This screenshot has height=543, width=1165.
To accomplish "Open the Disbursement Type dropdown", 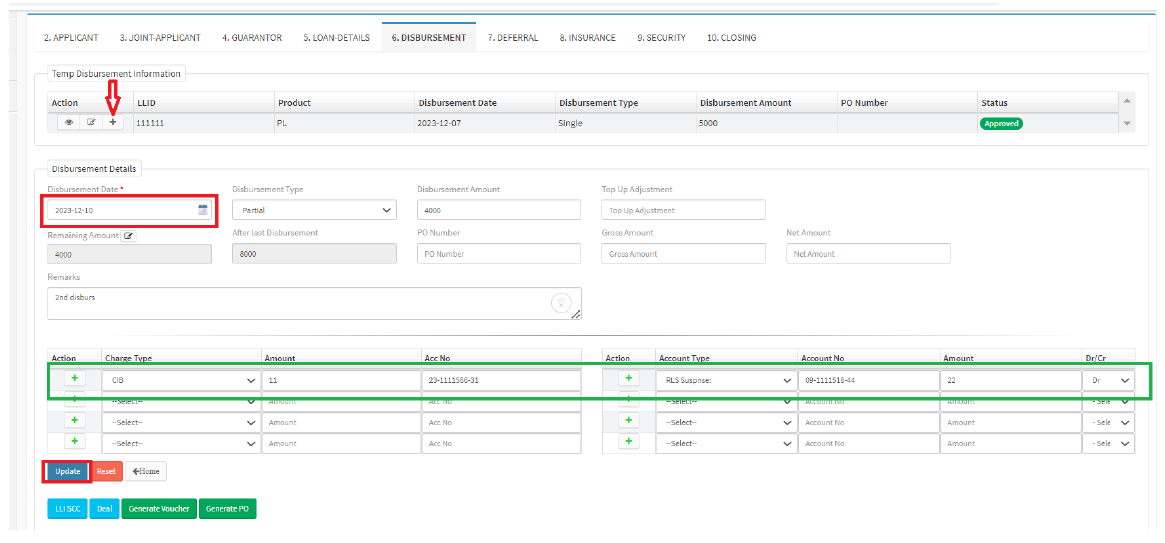I will pyautogui.click(x=314, y=210).
